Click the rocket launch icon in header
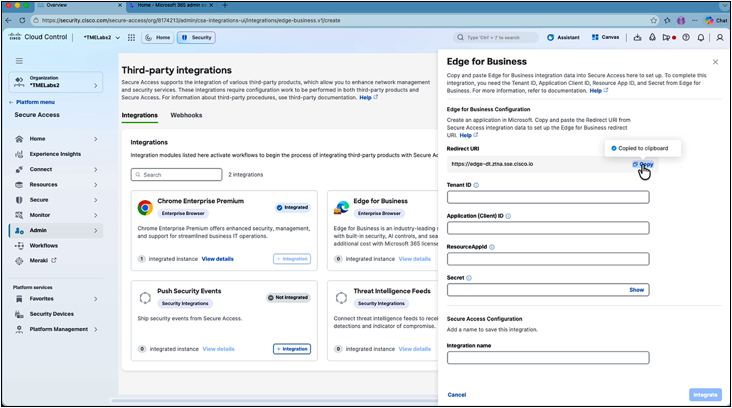This screenshot has width=732, height=408. click(652, 37)
